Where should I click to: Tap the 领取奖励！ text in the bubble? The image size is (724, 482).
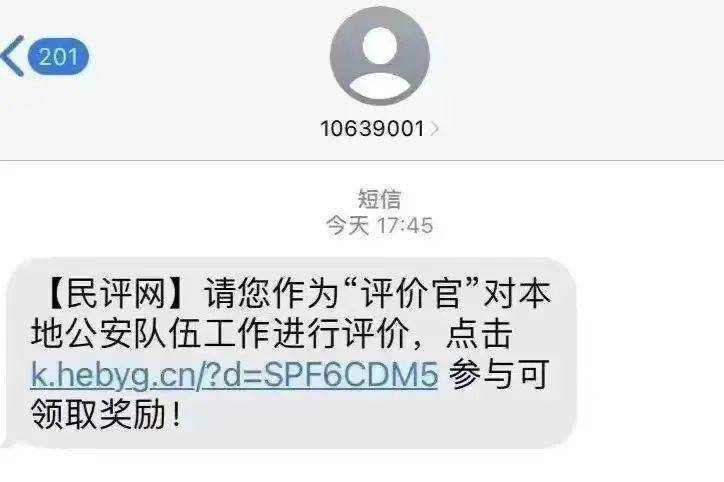[x=107, y=414]
